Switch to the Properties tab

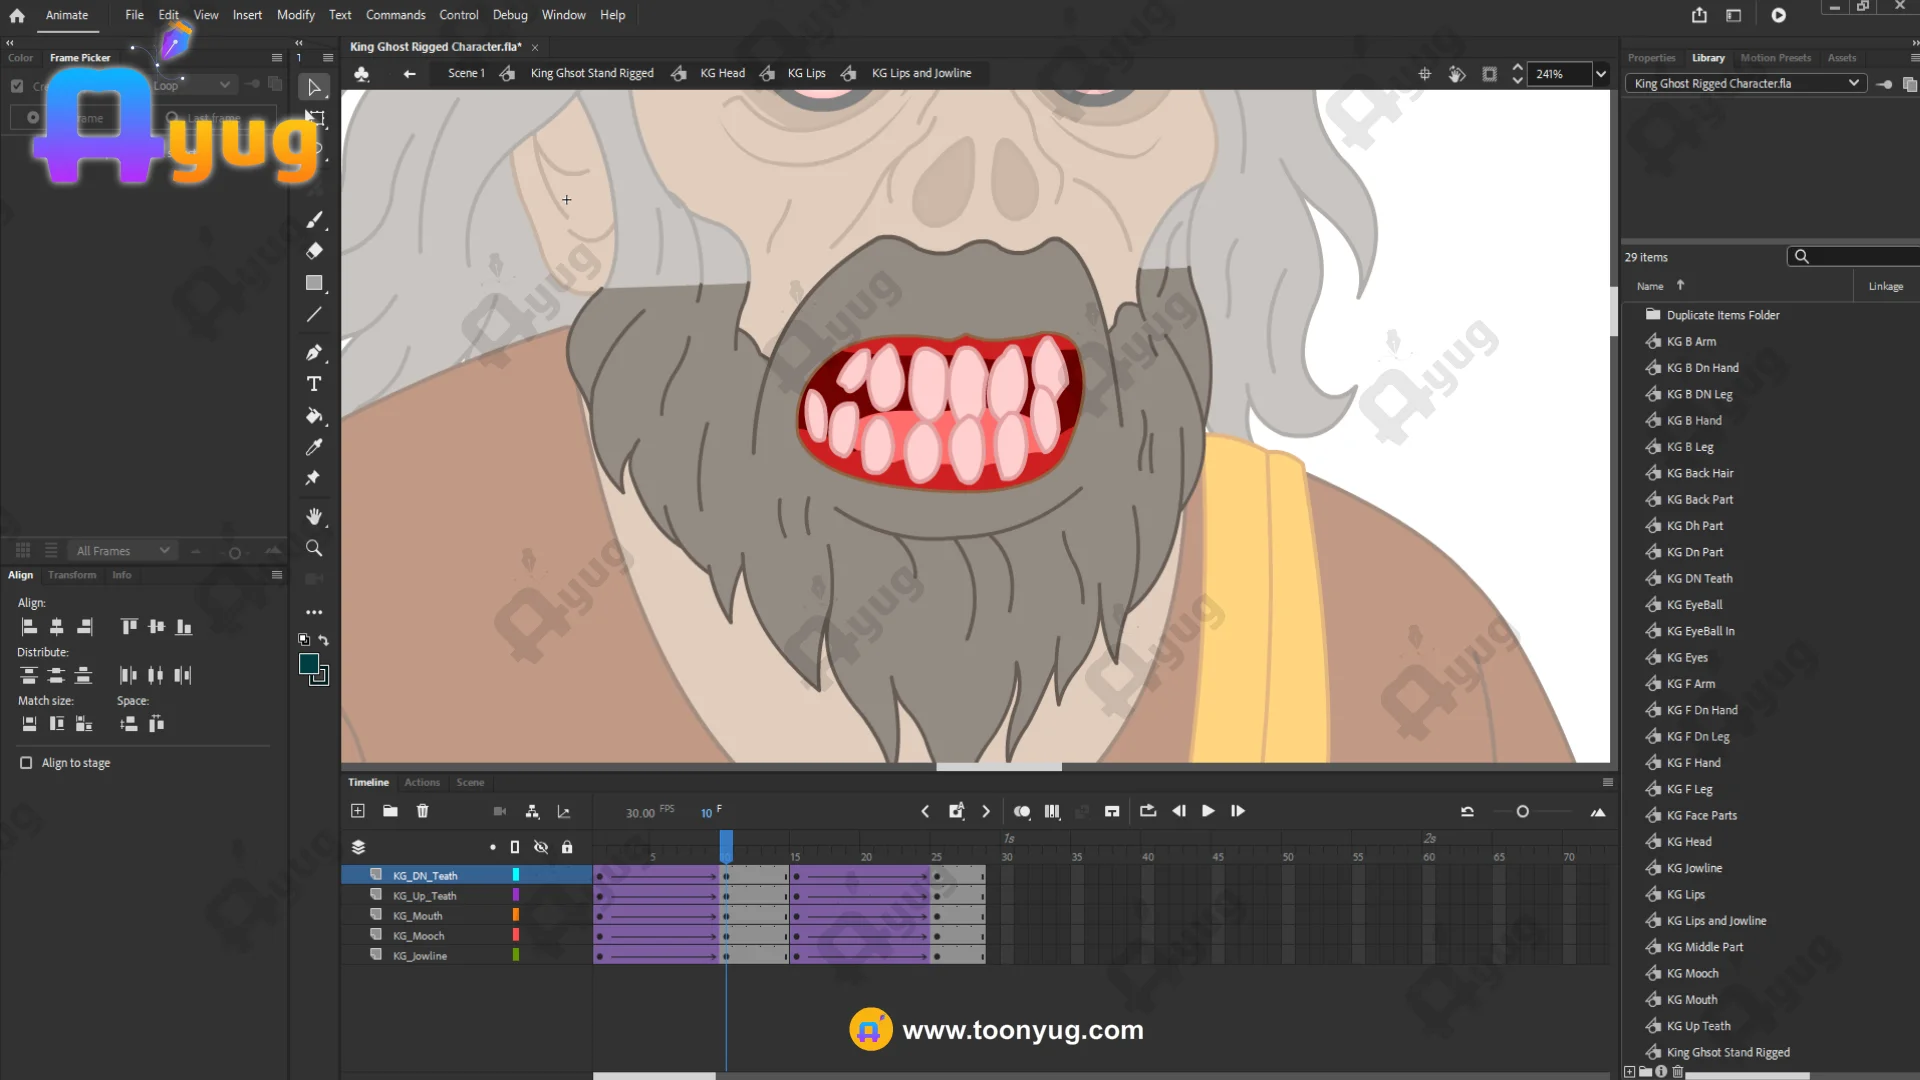(1651, 58)
